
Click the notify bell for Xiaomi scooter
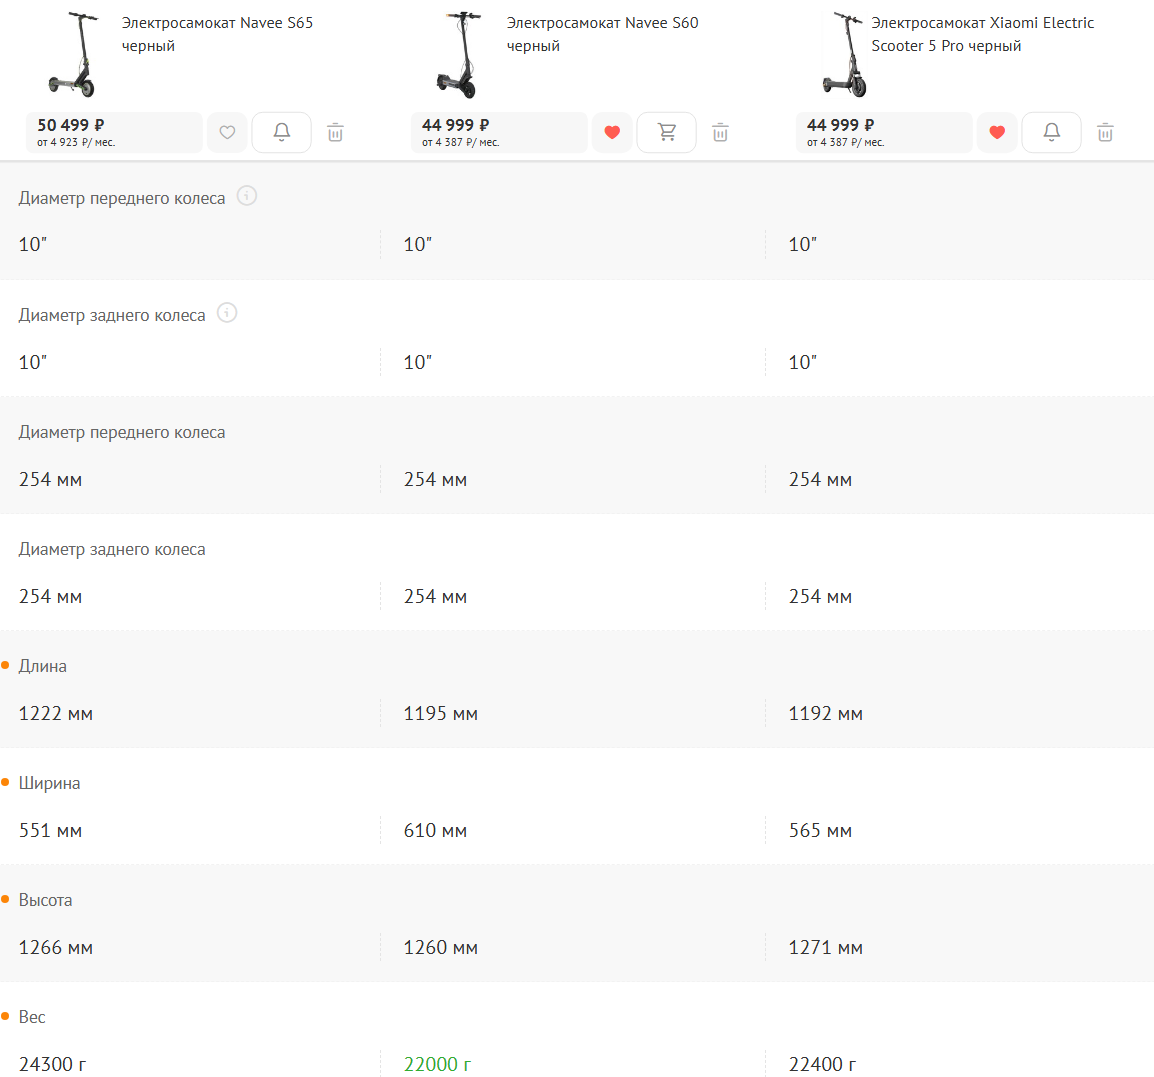(1052, 132)
